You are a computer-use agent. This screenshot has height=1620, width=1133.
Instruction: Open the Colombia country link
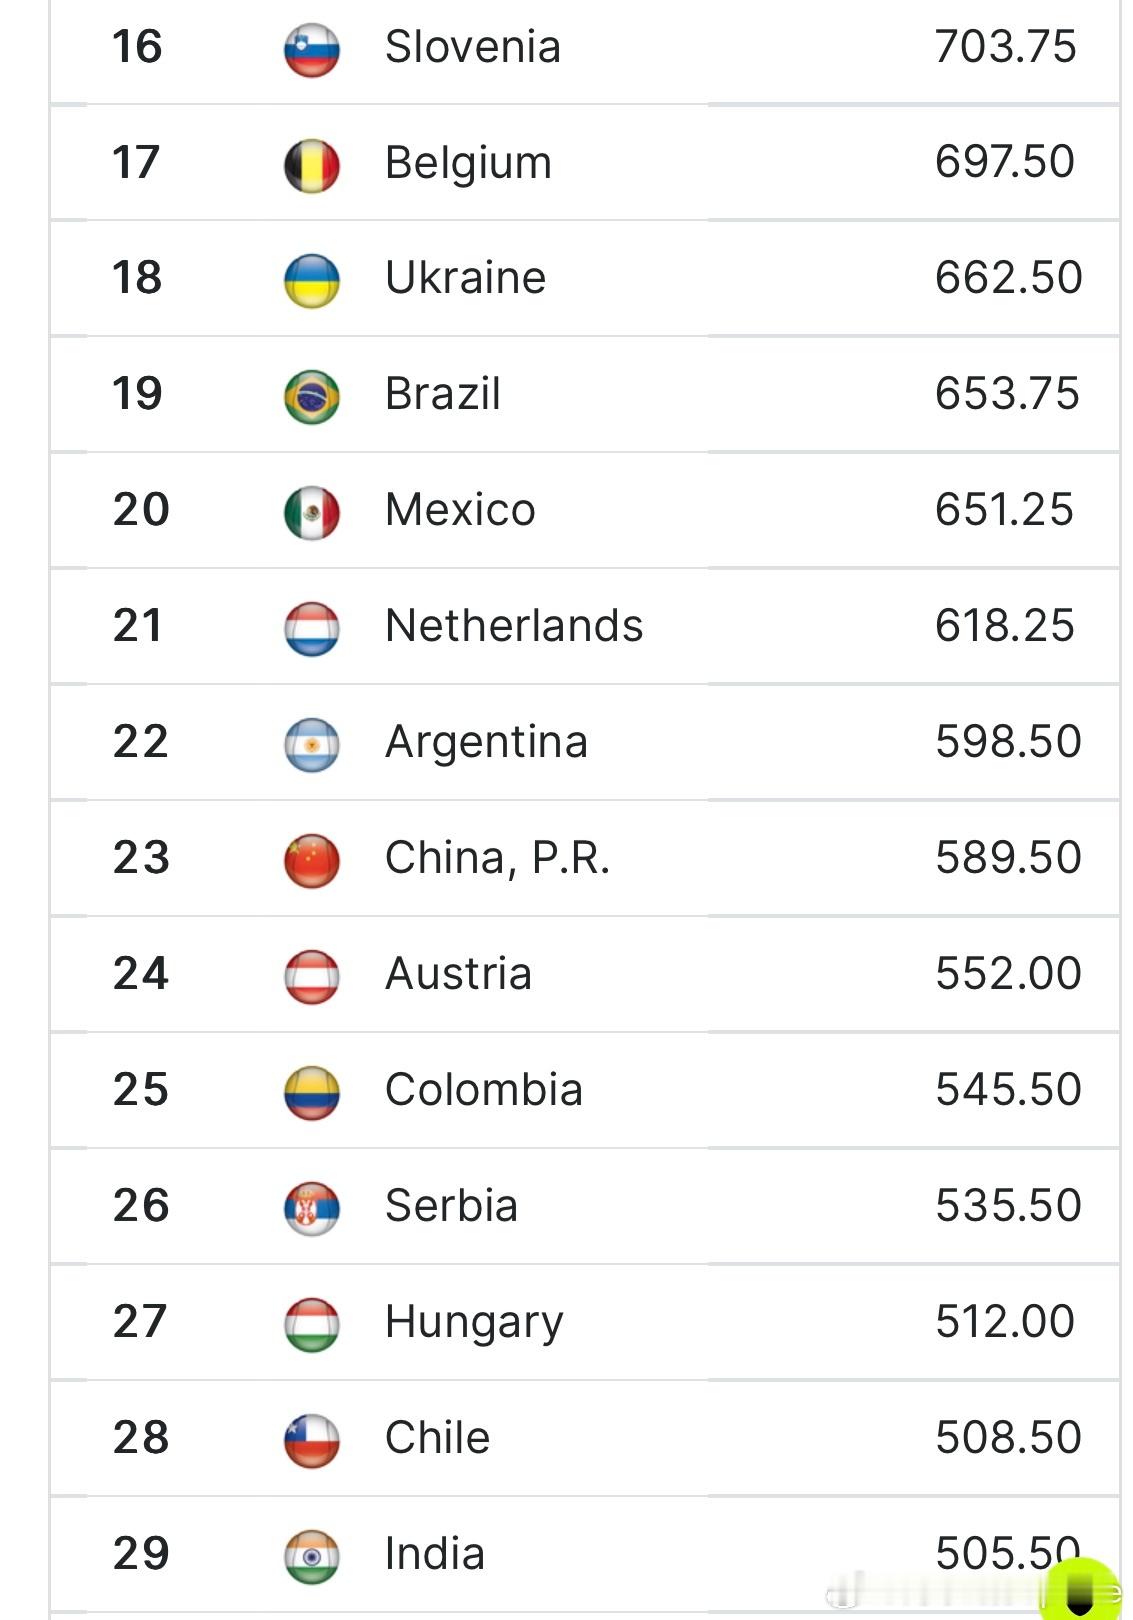click(x=484, y=1089)
